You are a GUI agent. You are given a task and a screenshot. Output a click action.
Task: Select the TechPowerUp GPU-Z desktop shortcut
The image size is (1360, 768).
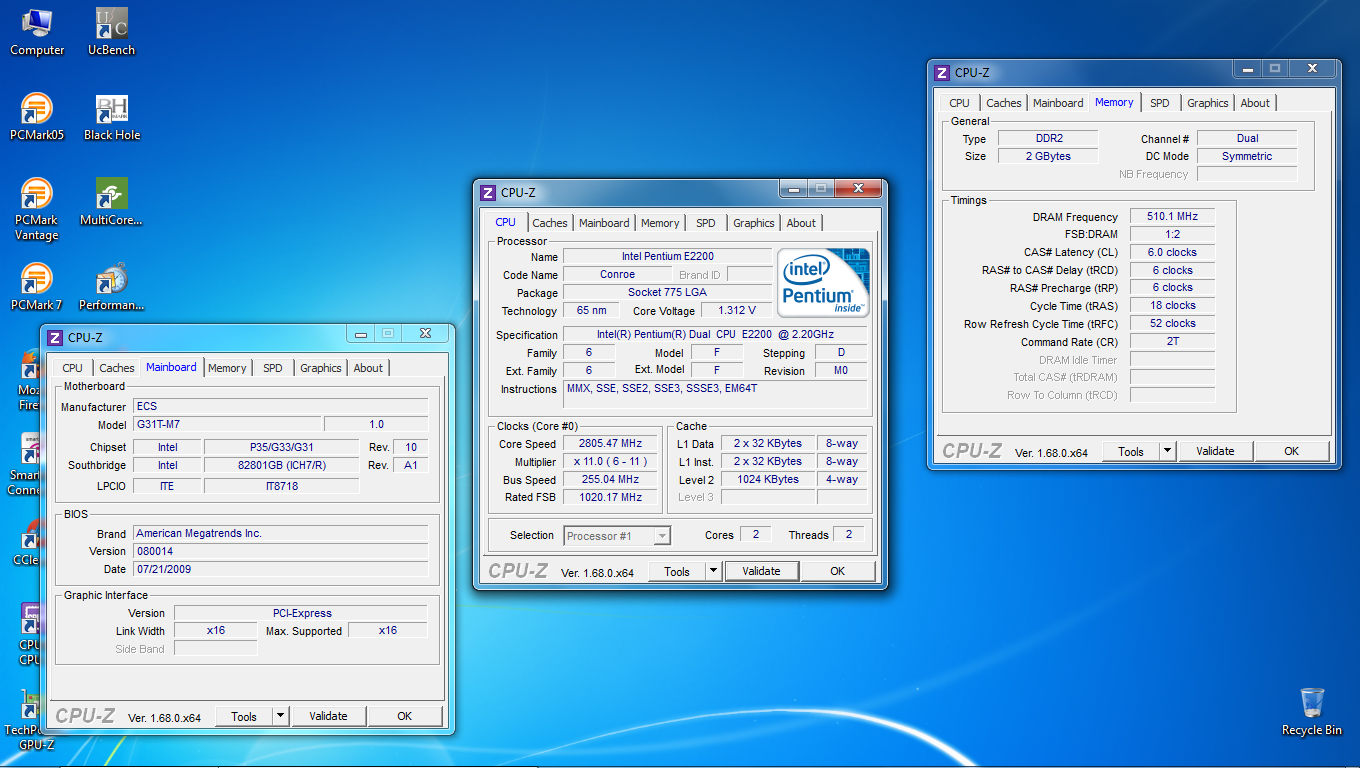(28, 720)
